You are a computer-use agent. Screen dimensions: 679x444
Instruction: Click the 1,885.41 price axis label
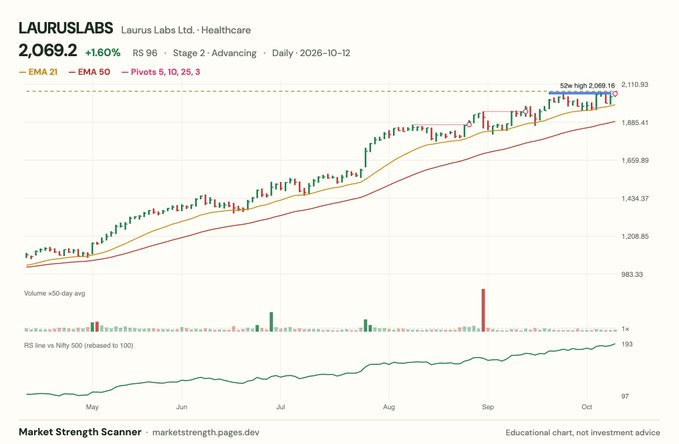635,123
